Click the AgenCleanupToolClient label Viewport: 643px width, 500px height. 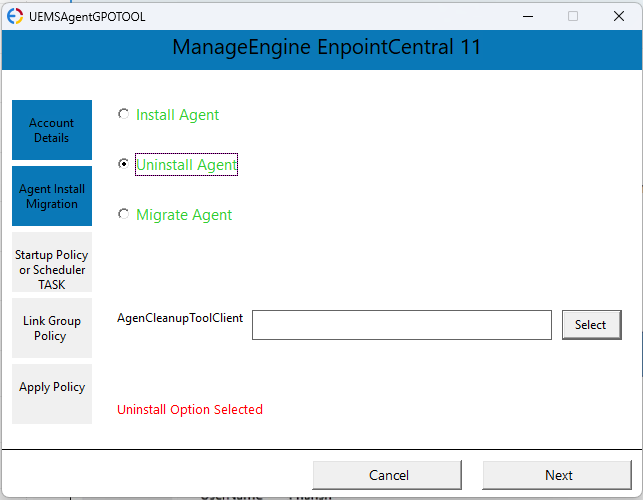tap(180, 318)
